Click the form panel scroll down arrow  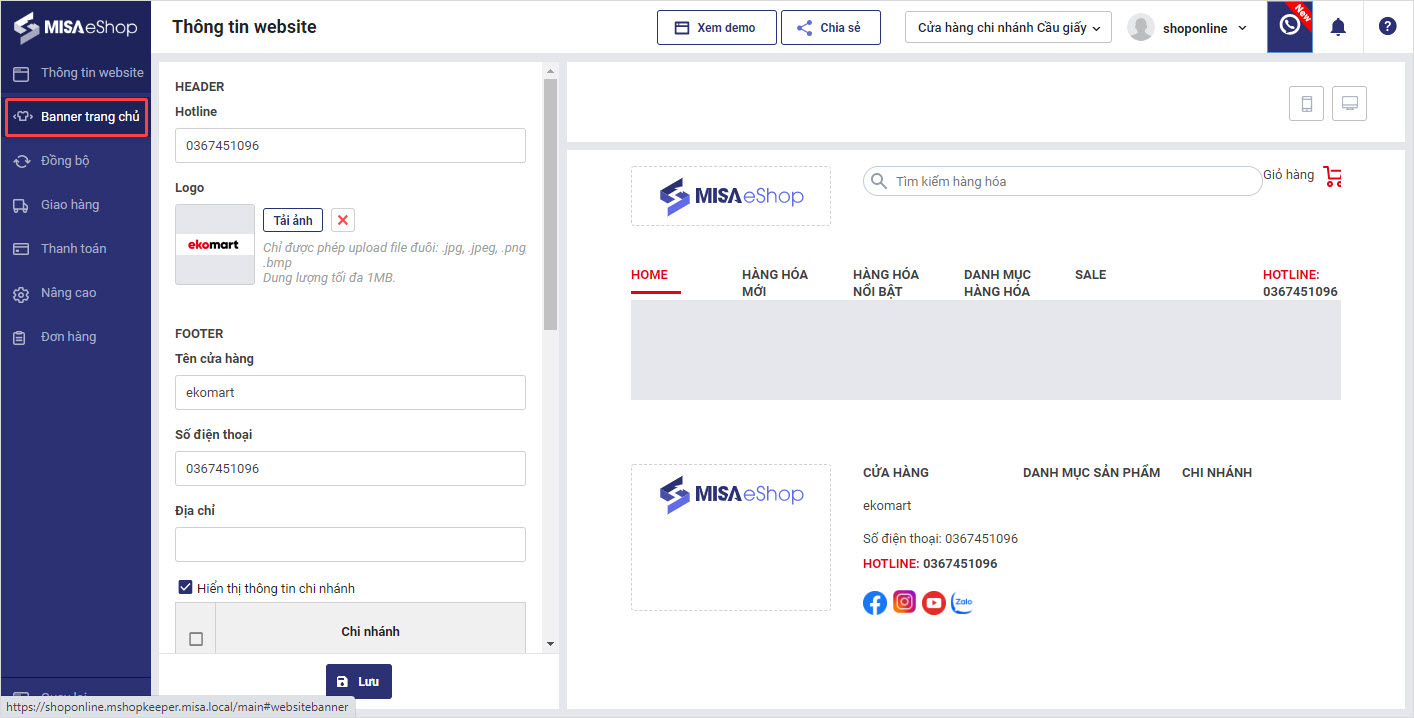550,643
